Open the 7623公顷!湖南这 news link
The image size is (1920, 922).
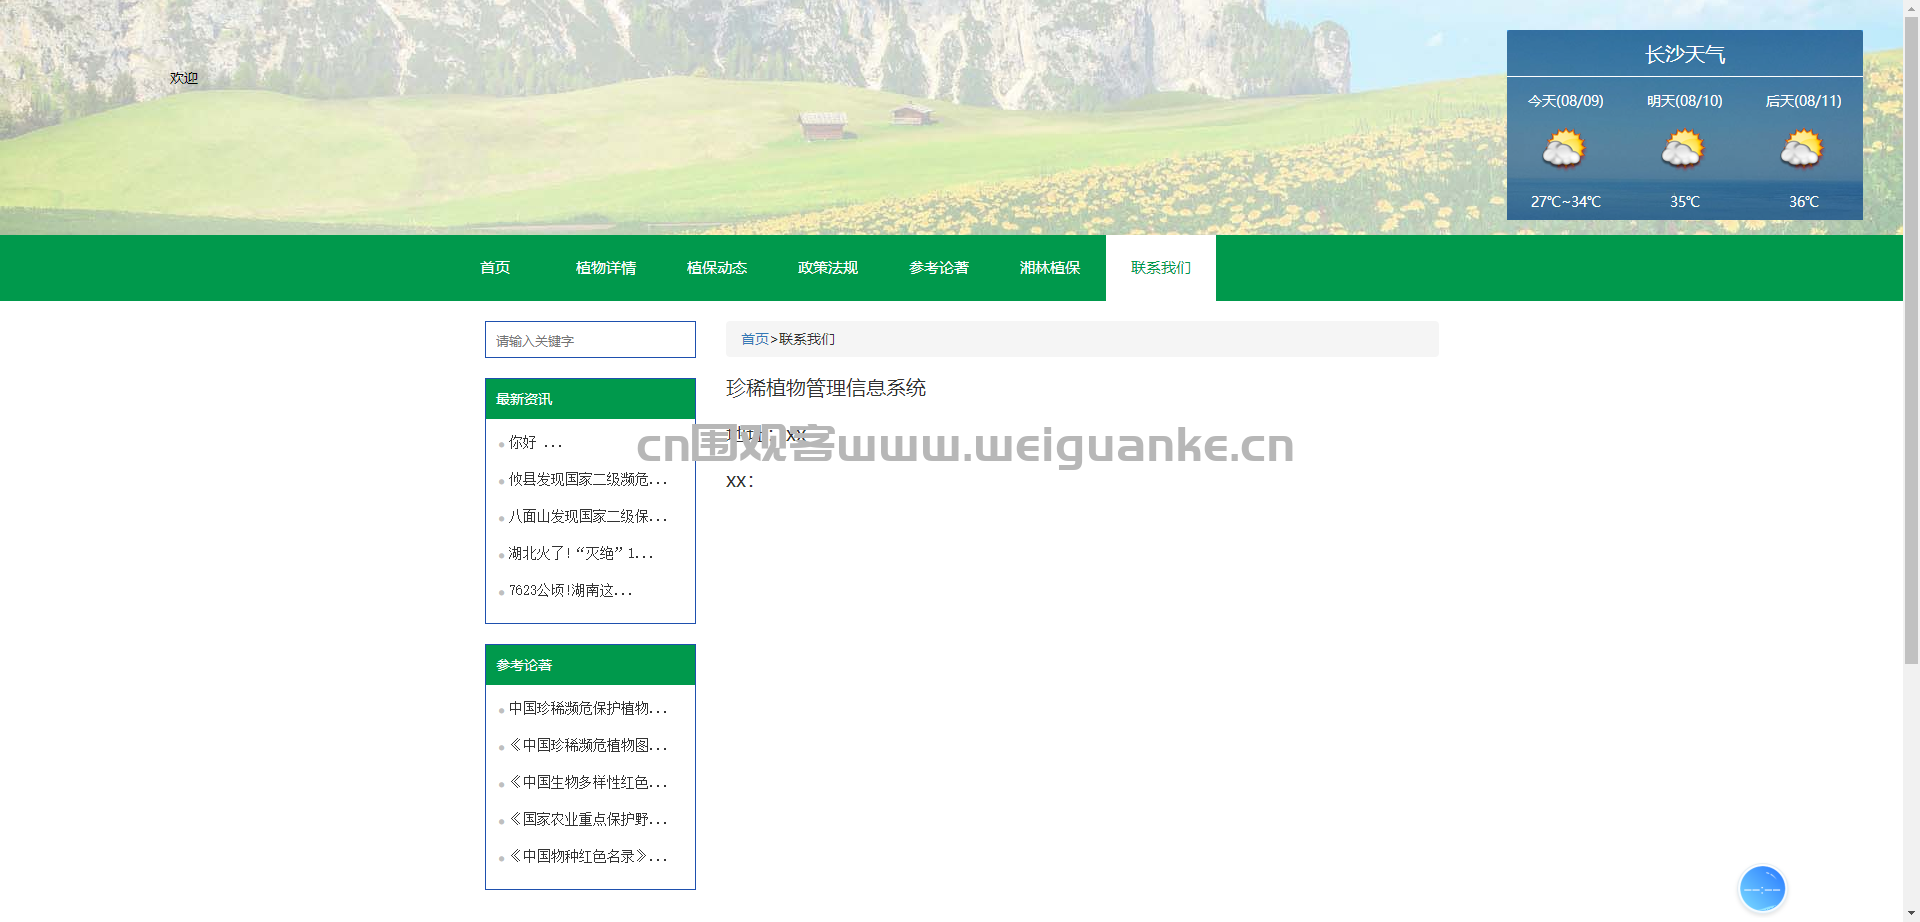point(570,591)
